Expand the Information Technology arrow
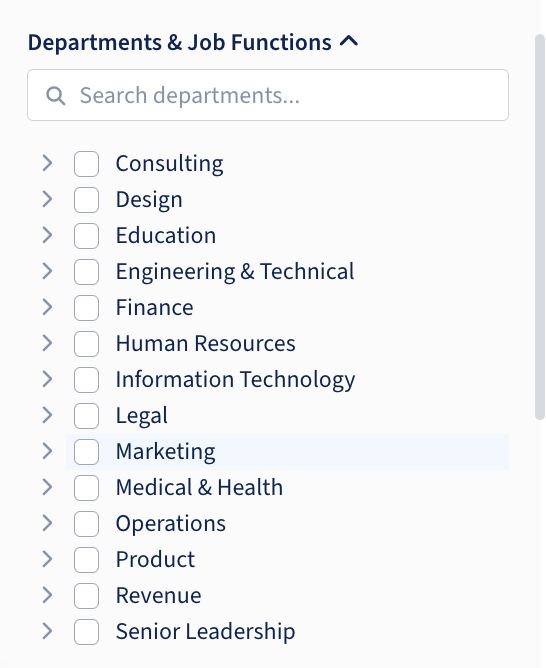Image resolution: width=546 pixels, height=668 pixels. [x=47, y=379]
